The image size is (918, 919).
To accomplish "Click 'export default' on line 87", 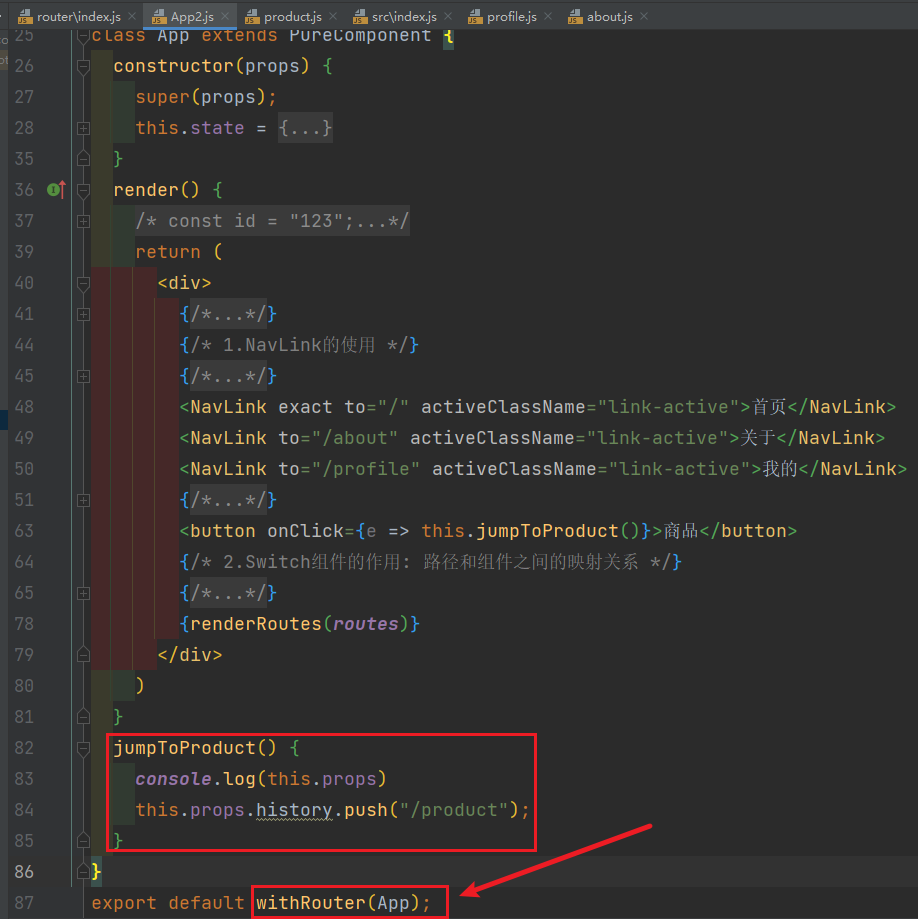I will pos(168,903).
